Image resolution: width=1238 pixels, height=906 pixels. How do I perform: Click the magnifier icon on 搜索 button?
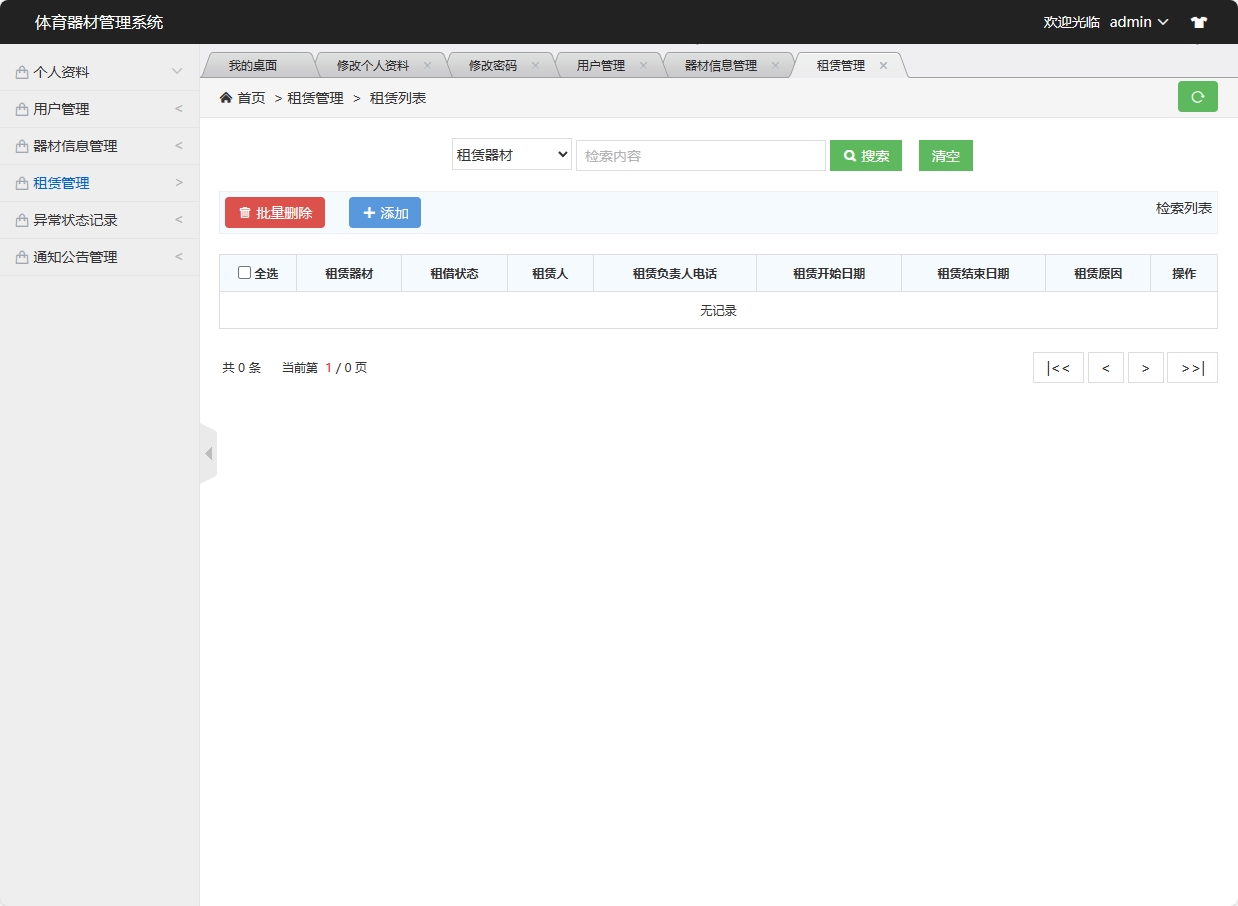point(849,155)
